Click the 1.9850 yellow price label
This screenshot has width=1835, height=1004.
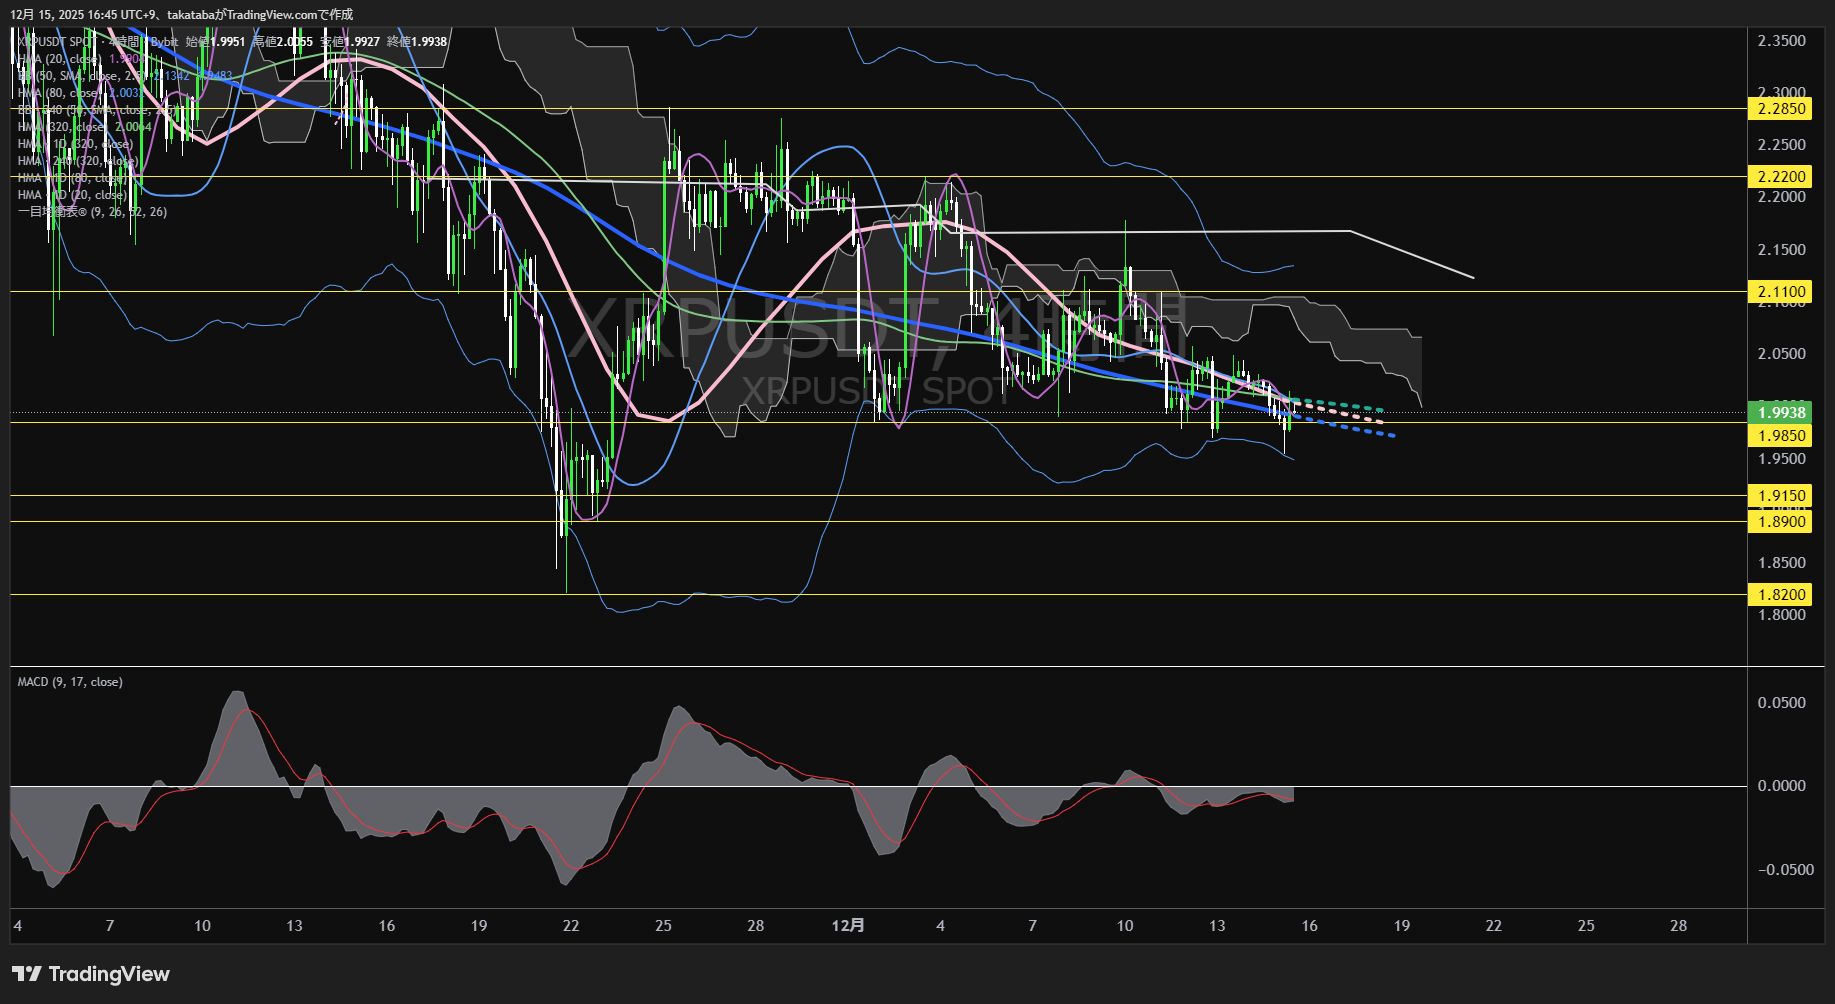coord(1781,436)
